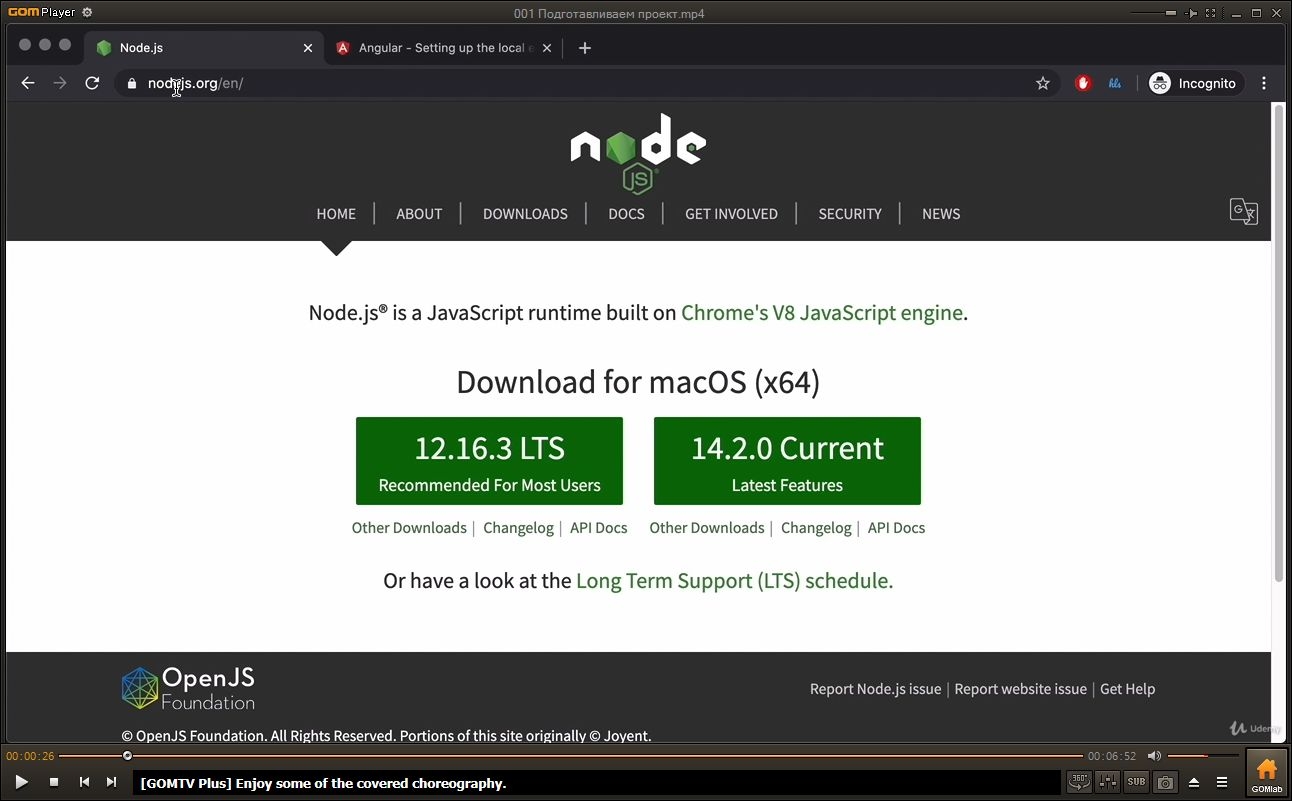Open the GOMlab home button
The height and width of the screenshot is (801, 1292).
[x=1266, y=773]
